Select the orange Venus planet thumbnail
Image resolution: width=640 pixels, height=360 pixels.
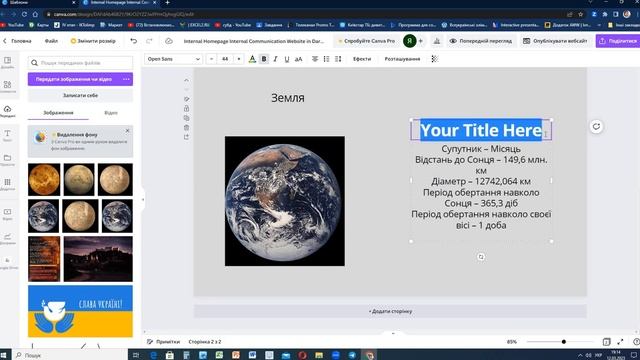point(44,180)
